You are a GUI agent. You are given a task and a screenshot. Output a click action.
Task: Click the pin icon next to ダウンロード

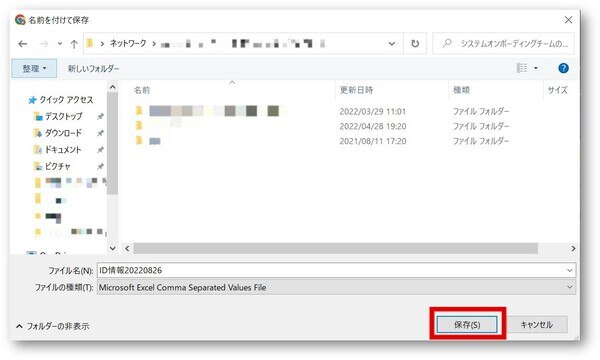tap(100, 133)
